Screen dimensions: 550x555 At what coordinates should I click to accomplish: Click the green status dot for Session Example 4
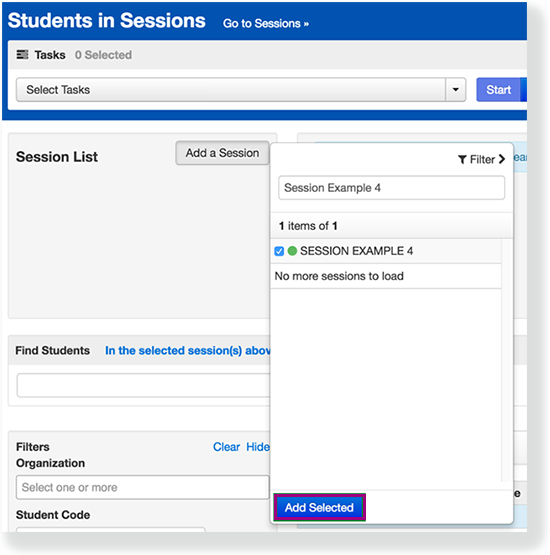(292, 251)
